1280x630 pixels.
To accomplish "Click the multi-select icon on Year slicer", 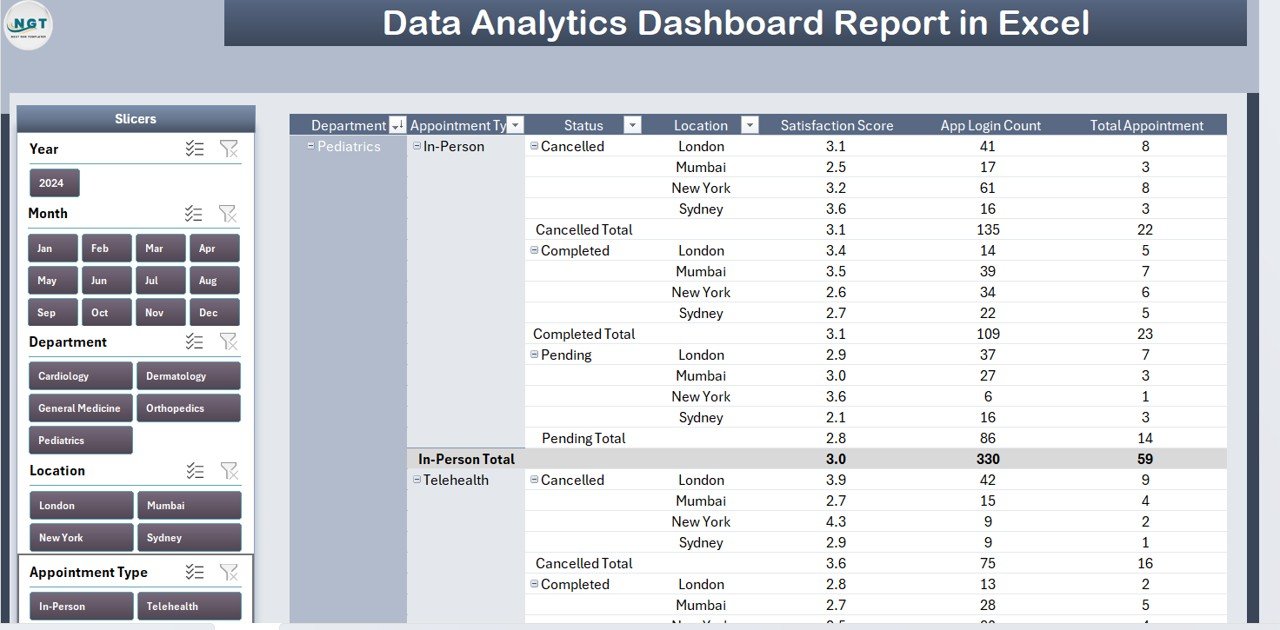I will [x=196, y=148].
